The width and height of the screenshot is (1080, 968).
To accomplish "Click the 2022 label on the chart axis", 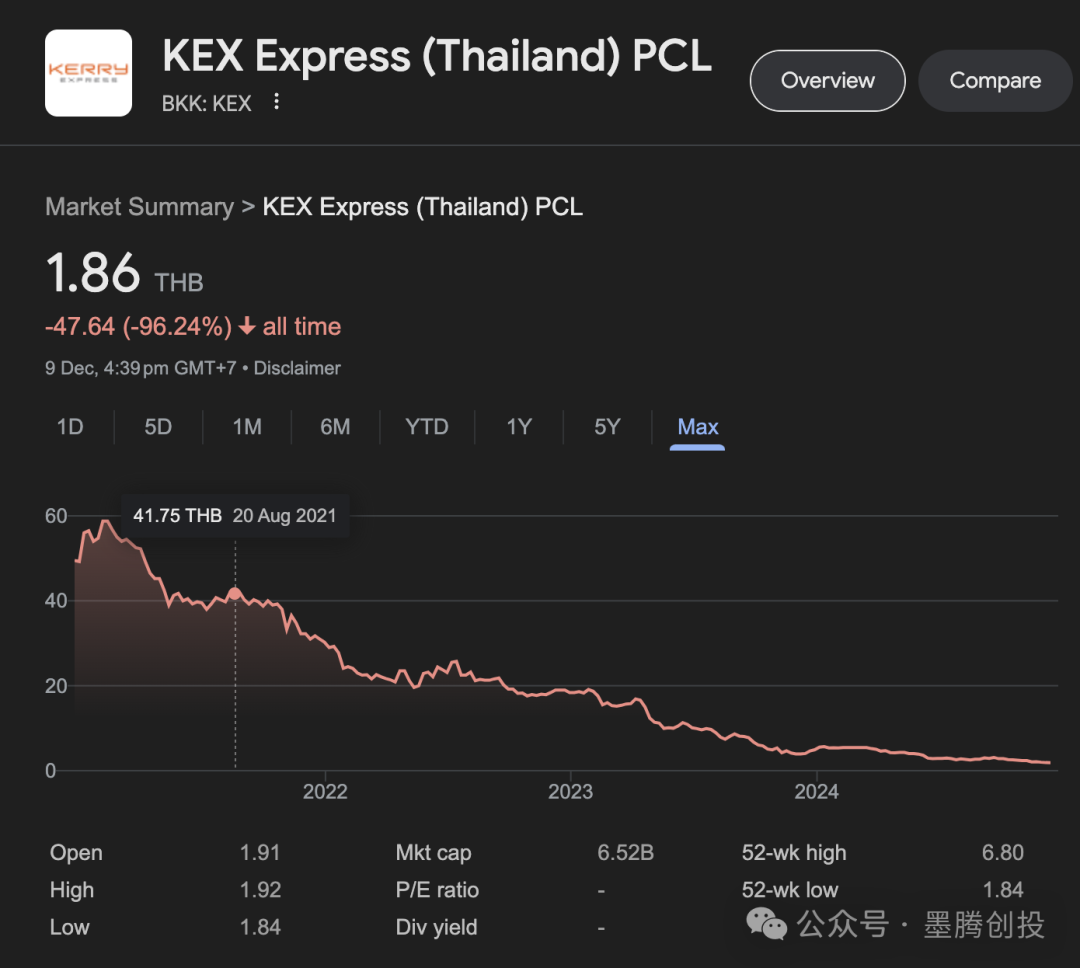I will click(325, 792).
